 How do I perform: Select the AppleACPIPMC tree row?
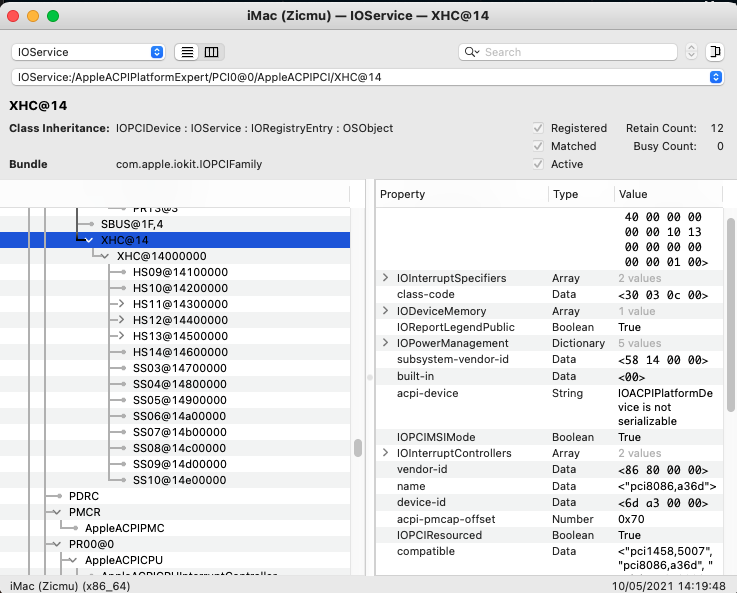[175, 528]
